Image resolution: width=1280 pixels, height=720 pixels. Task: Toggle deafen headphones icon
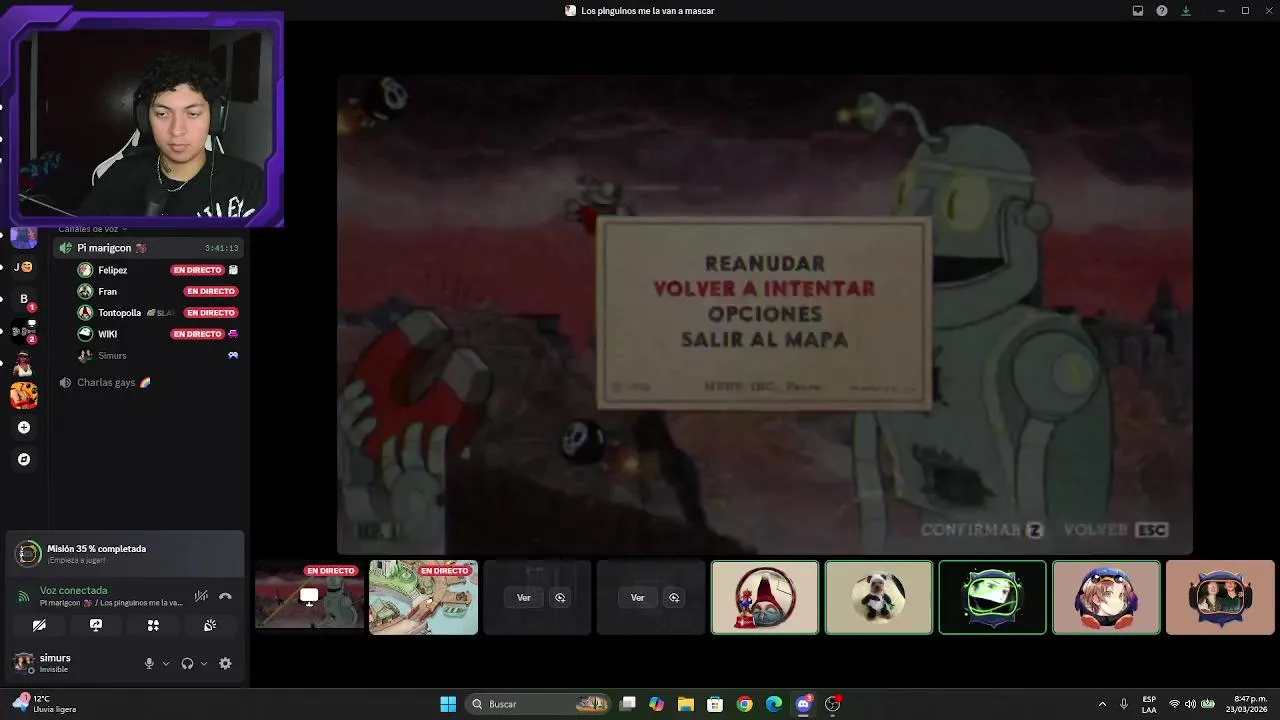click(x=187, y=663)
